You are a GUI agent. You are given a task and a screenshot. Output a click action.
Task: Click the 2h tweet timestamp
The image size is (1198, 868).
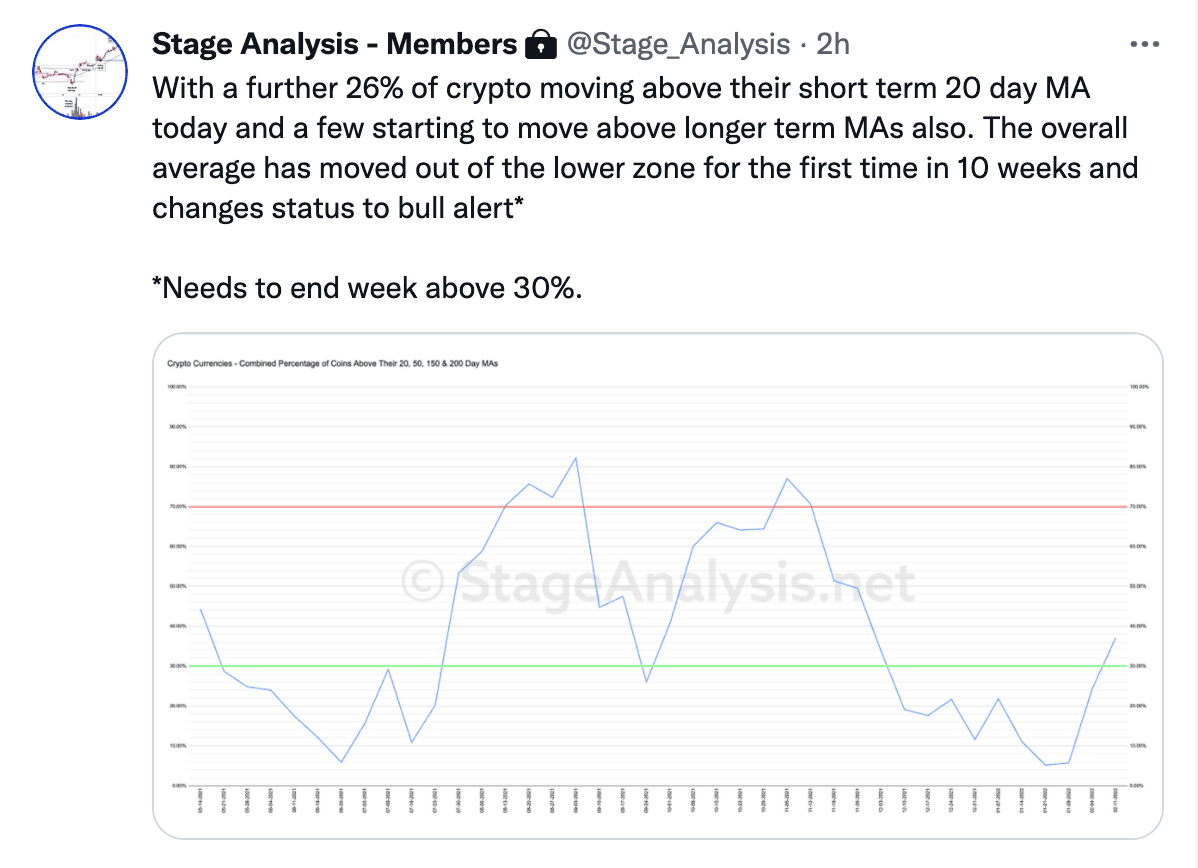pos(833,44)
